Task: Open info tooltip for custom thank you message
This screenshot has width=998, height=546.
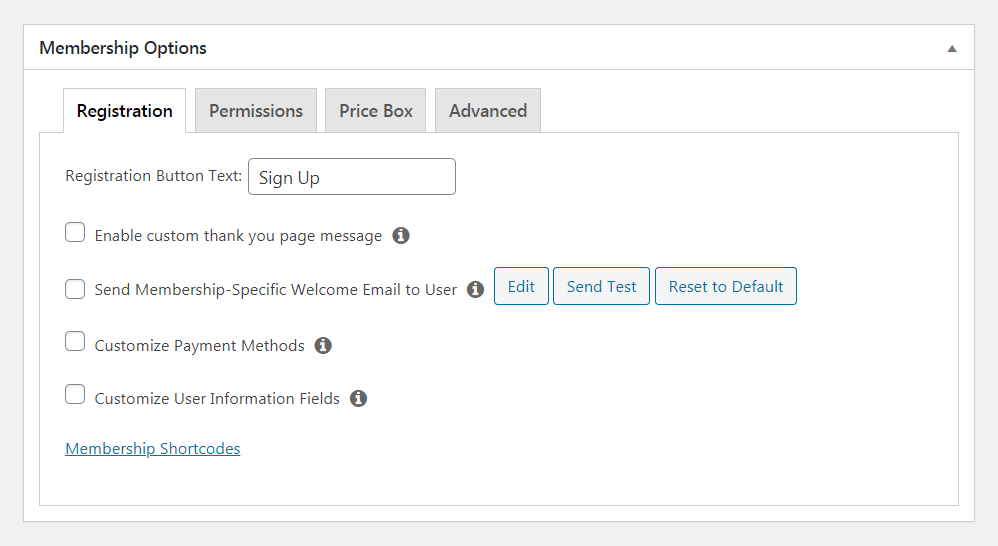Action: (400, 235)
